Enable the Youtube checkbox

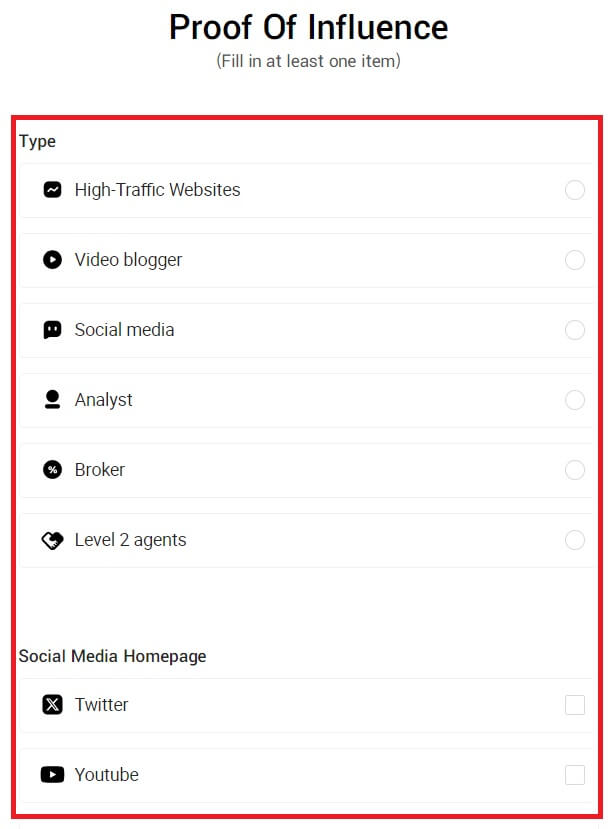575,775
